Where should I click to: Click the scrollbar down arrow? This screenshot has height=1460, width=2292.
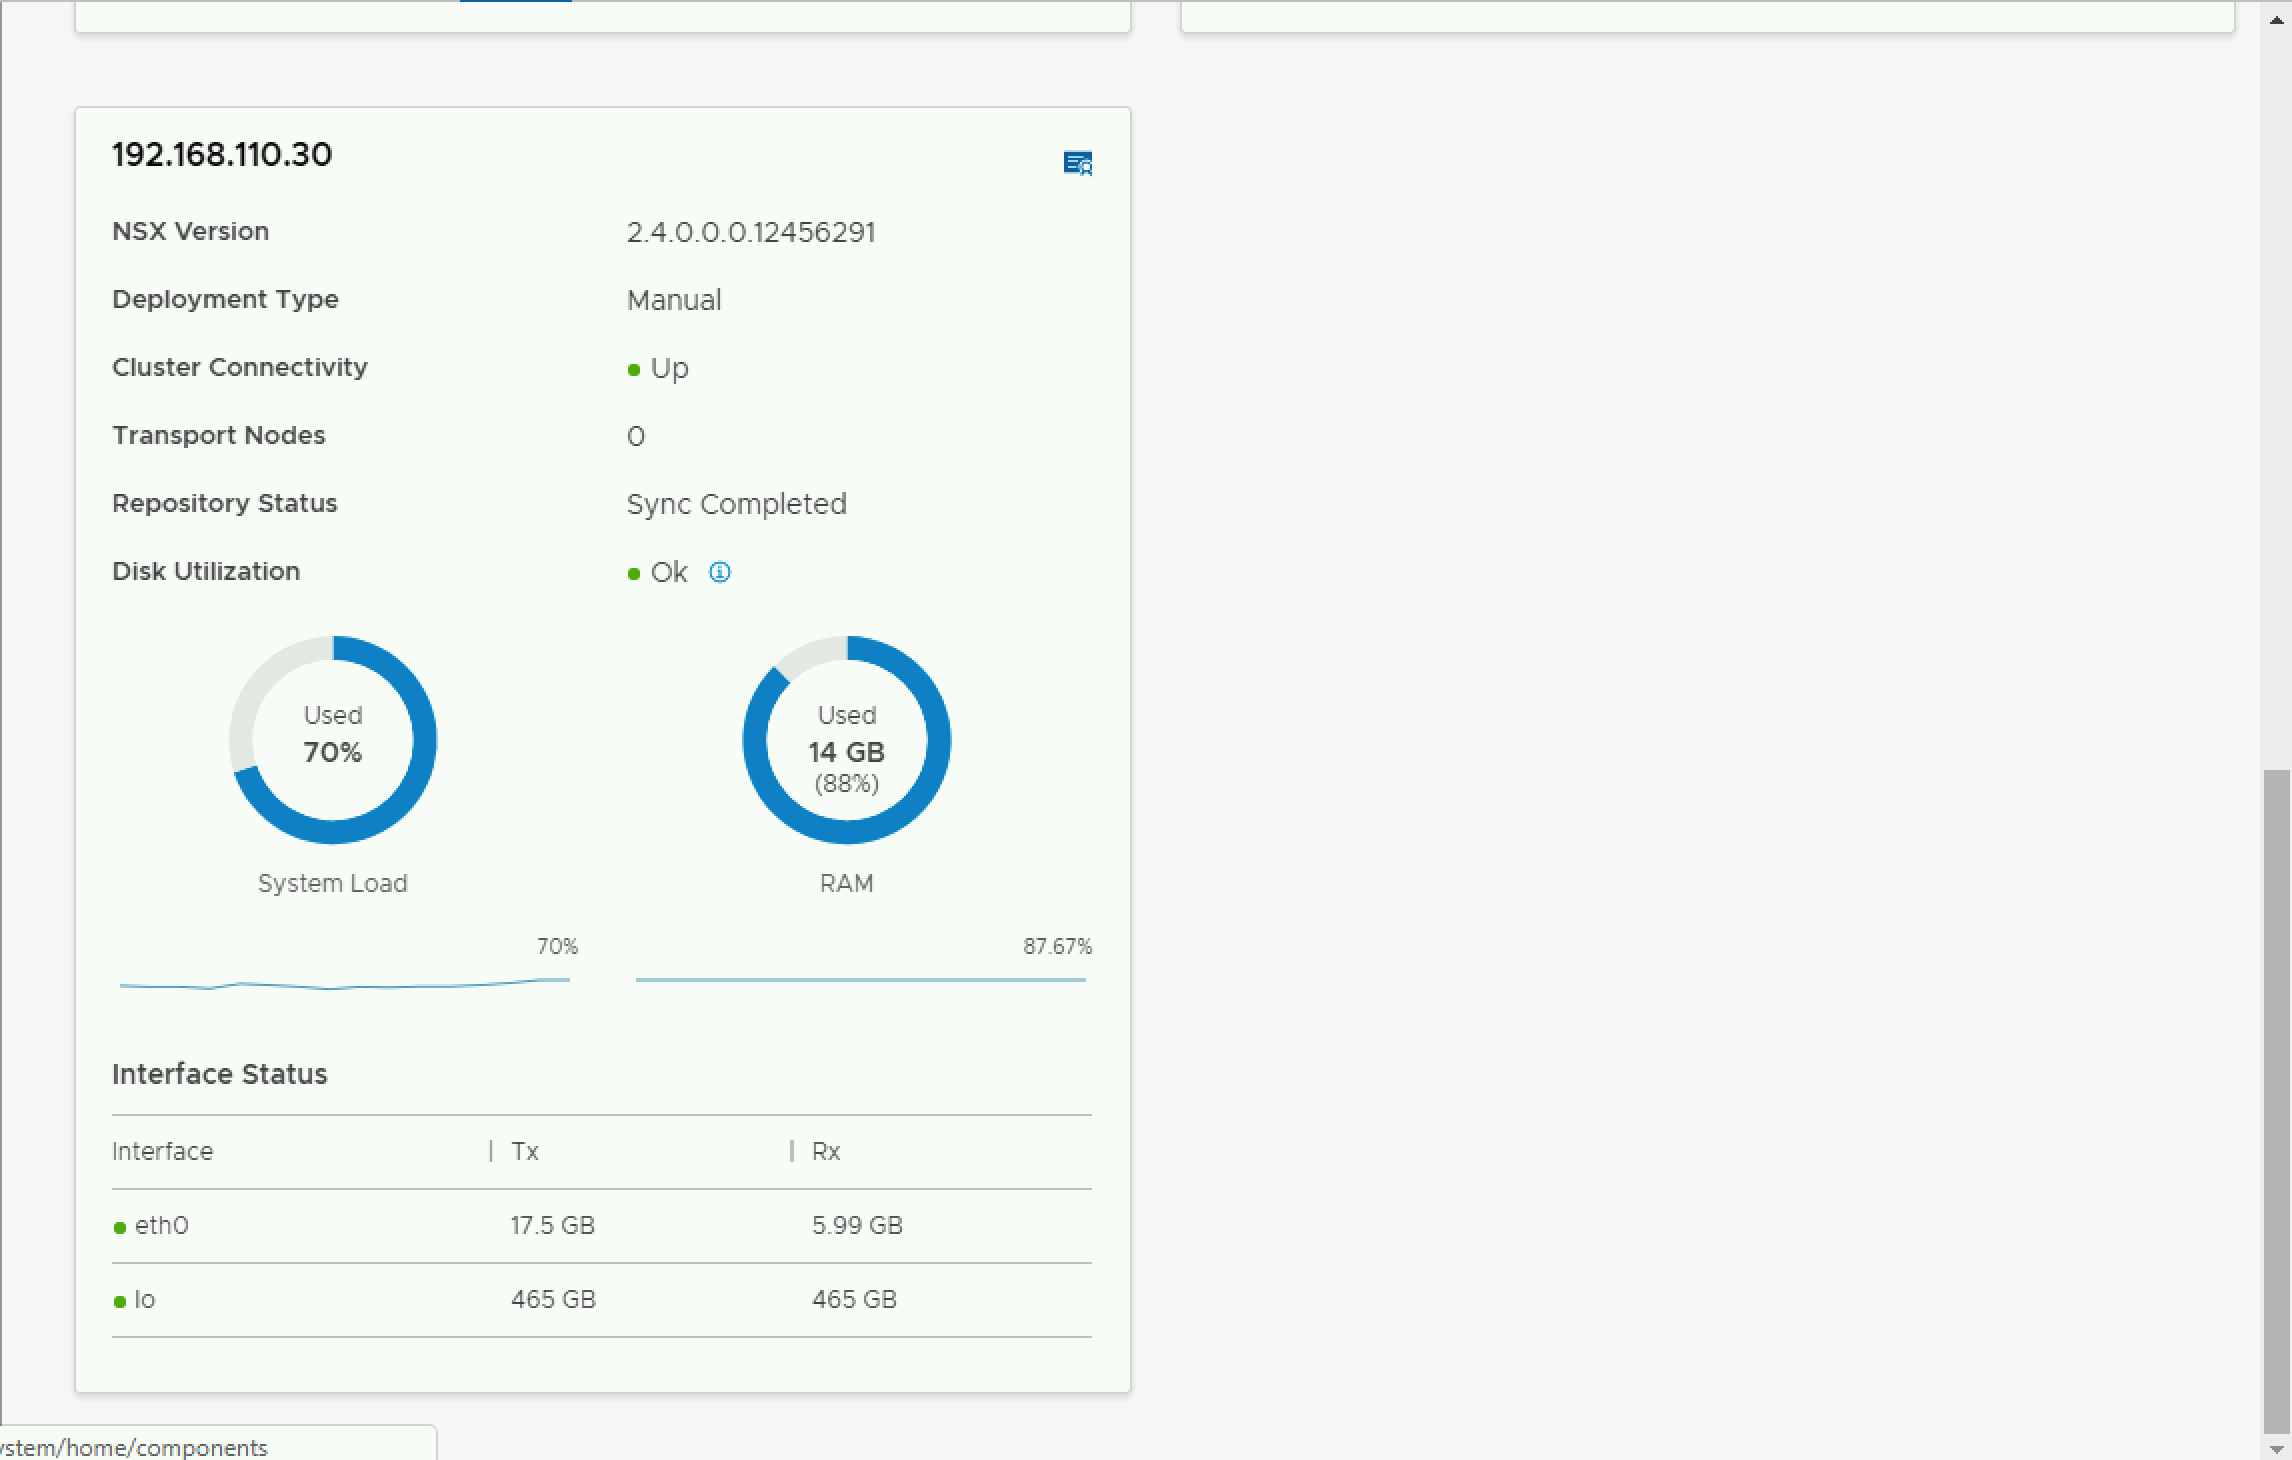2276,1447
